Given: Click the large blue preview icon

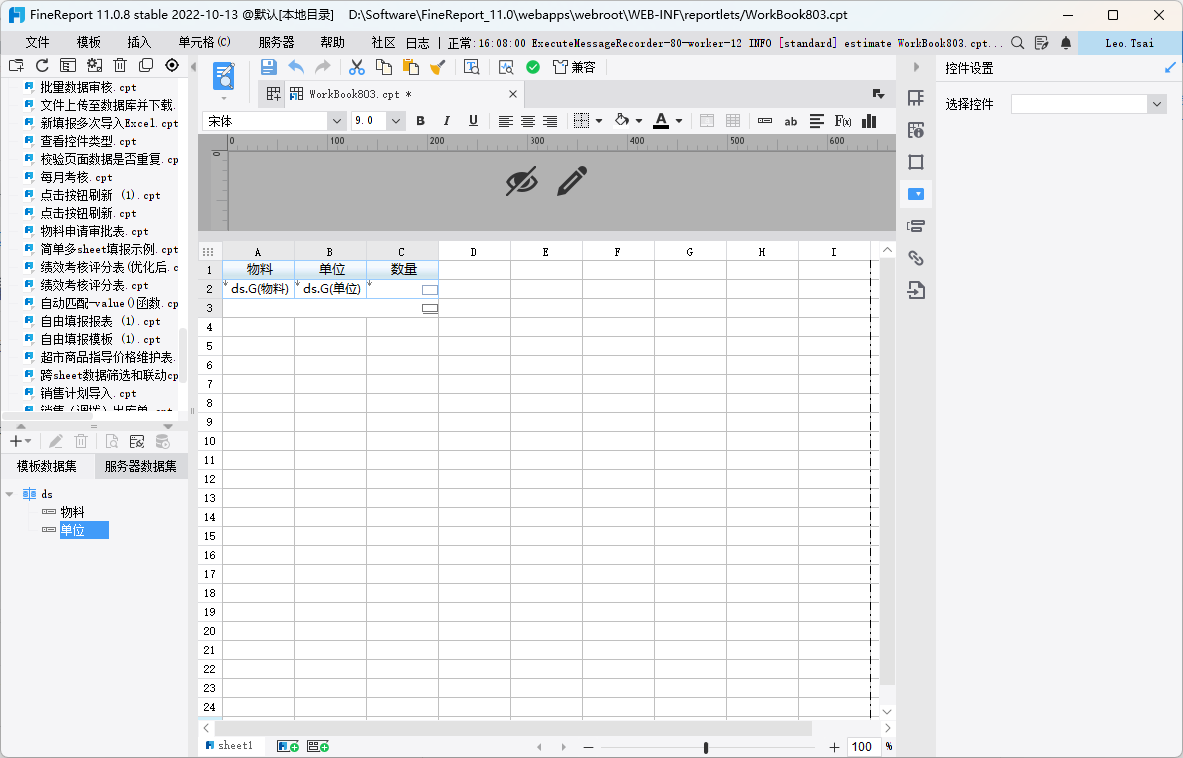Looking at the screenshot, I should click(x=223, y=77).
